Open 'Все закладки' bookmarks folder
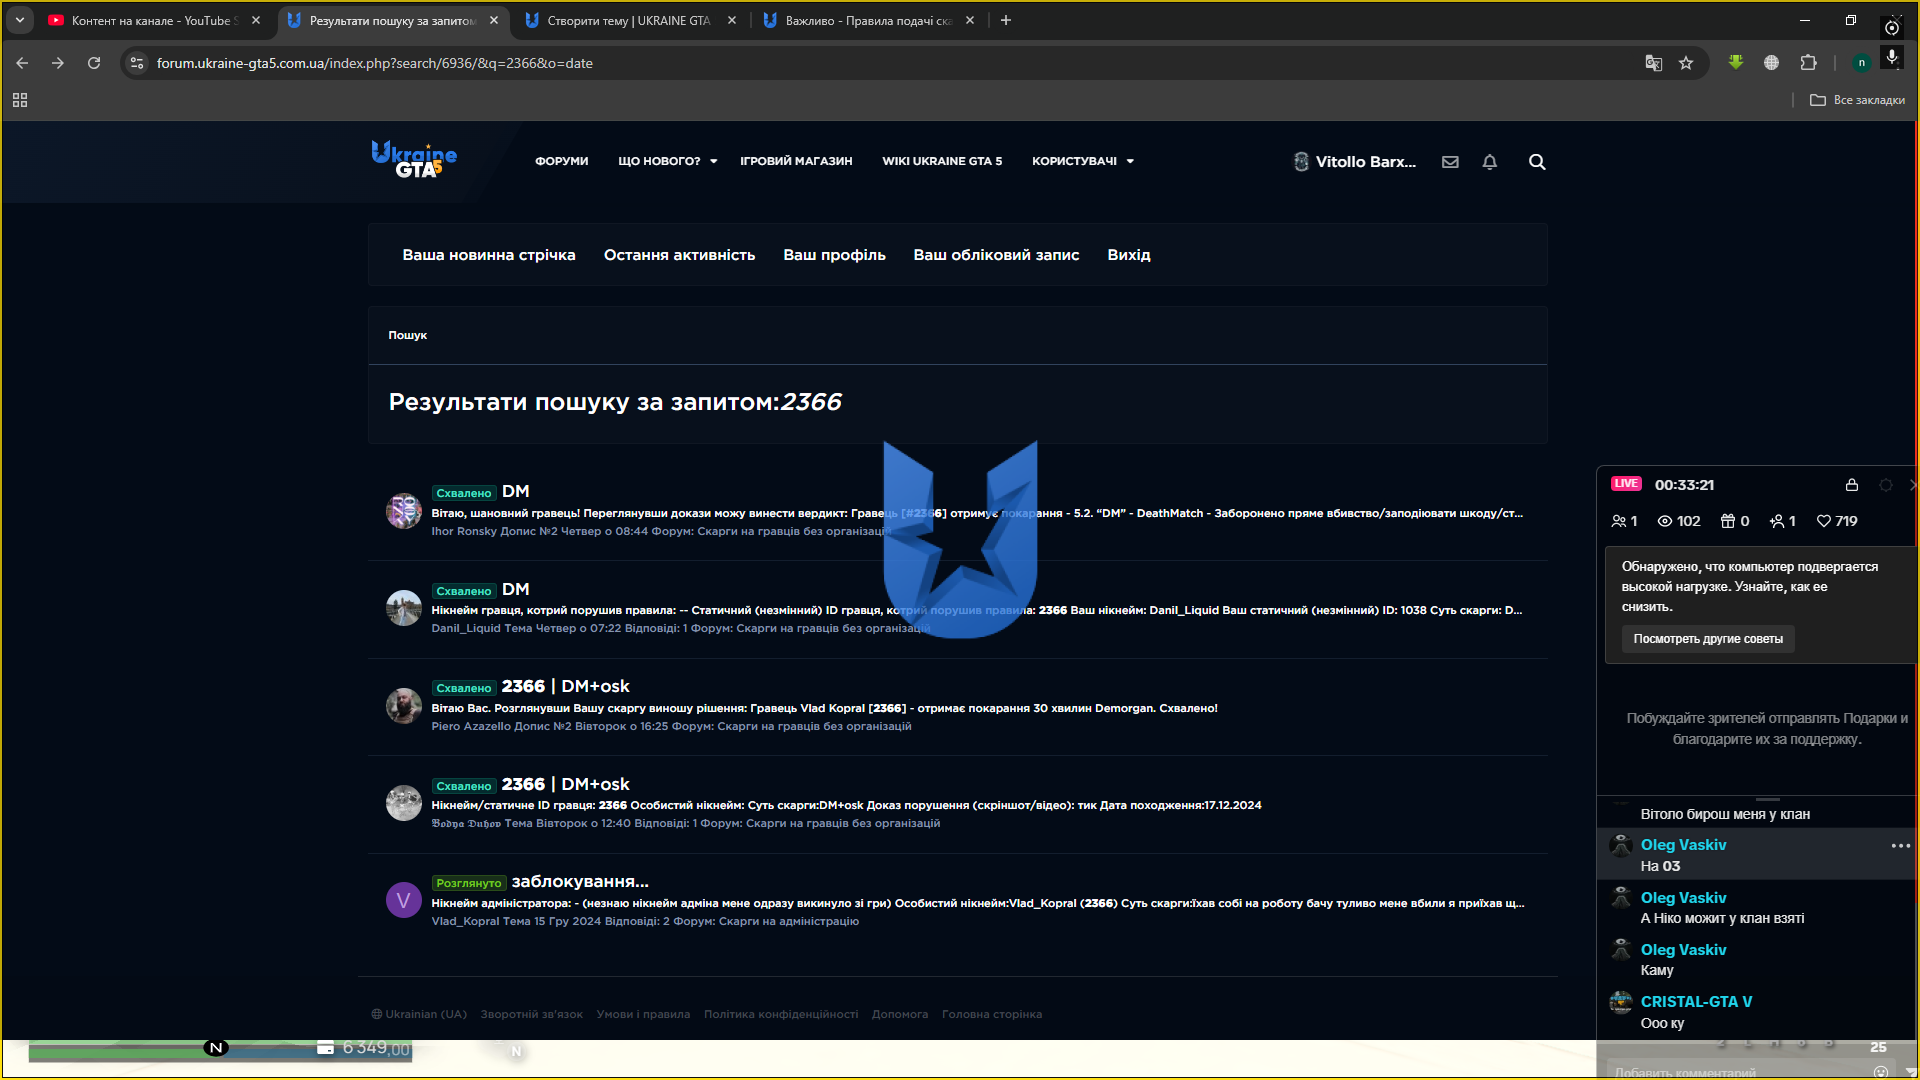The image size is (1920, 1080). point(1857,100)
